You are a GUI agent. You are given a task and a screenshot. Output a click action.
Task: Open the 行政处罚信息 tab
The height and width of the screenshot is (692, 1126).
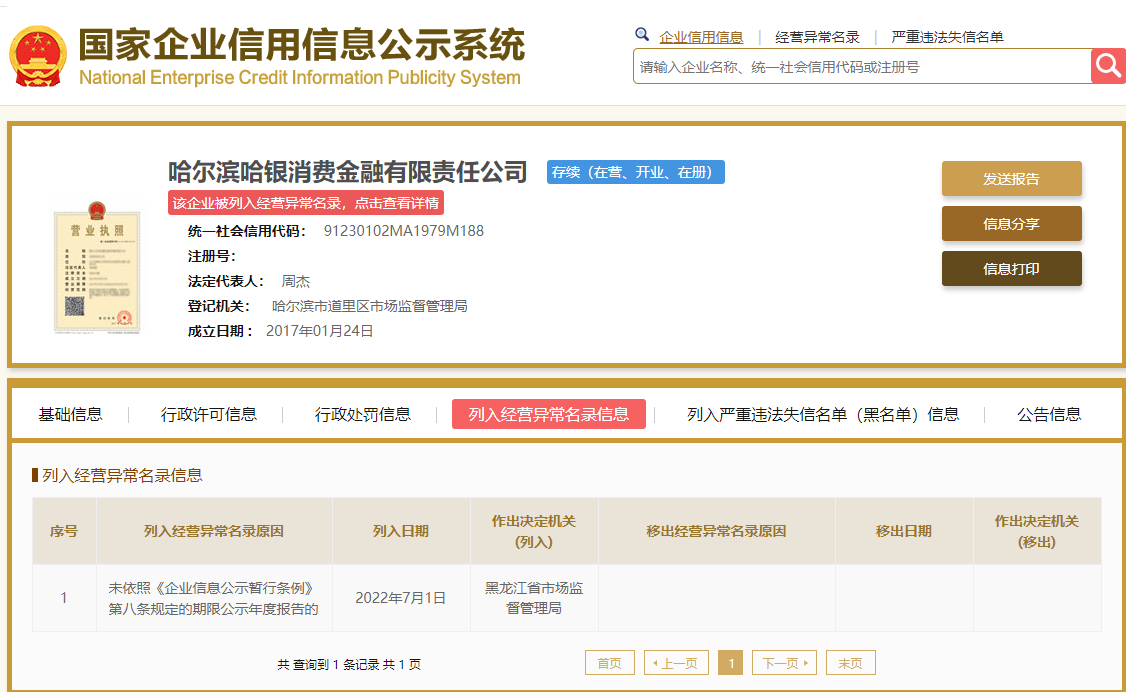[363, 414]
